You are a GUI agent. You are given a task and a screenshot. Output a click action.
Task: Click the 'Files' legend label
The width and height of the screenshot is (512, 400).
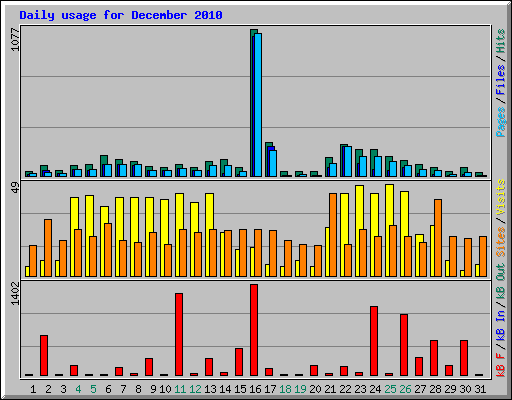point(500,80)
